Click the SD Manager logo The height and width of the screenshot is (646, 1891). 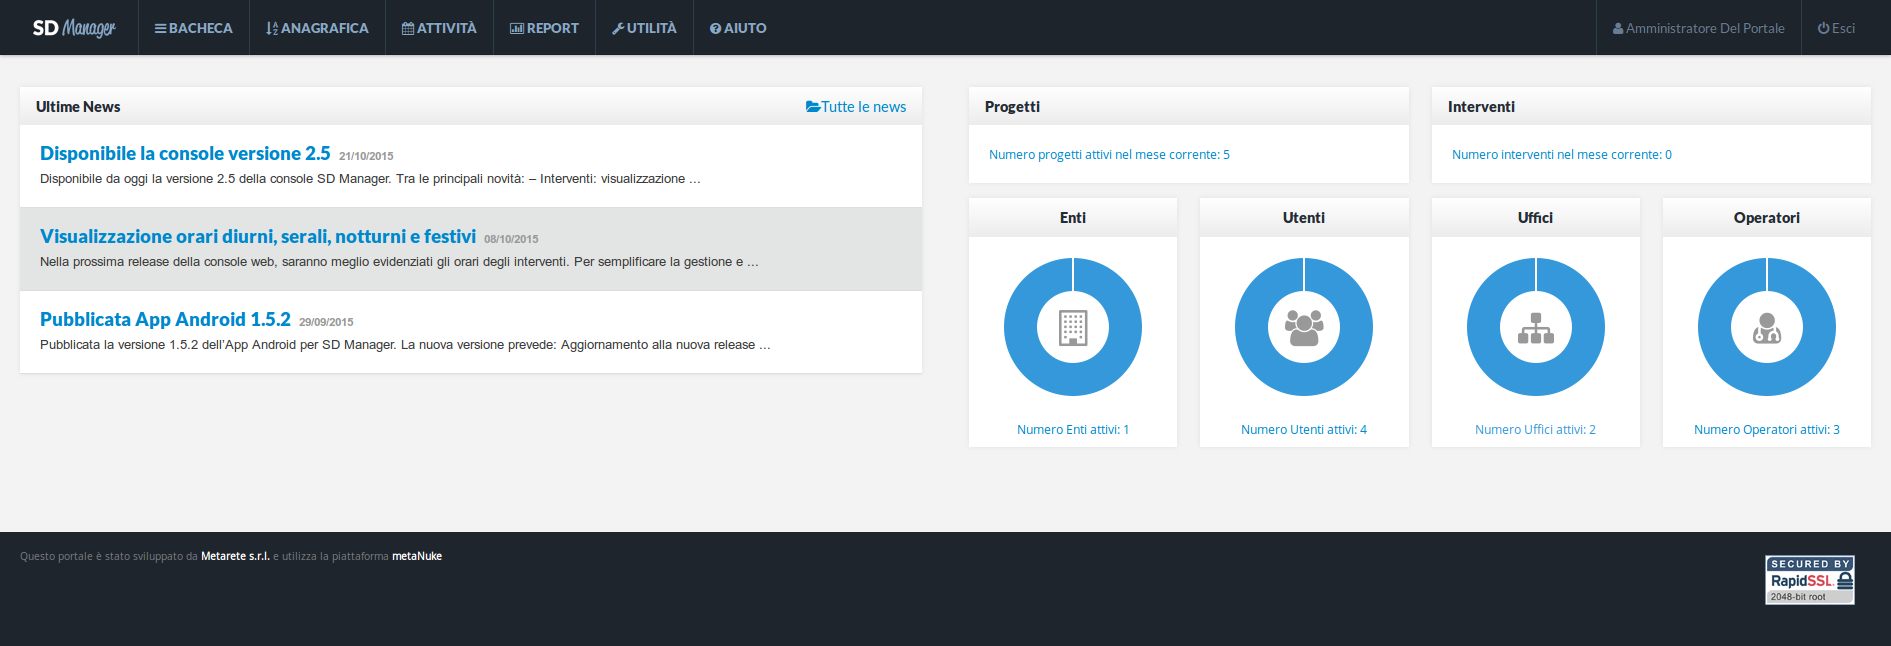(x=74, y=28)
